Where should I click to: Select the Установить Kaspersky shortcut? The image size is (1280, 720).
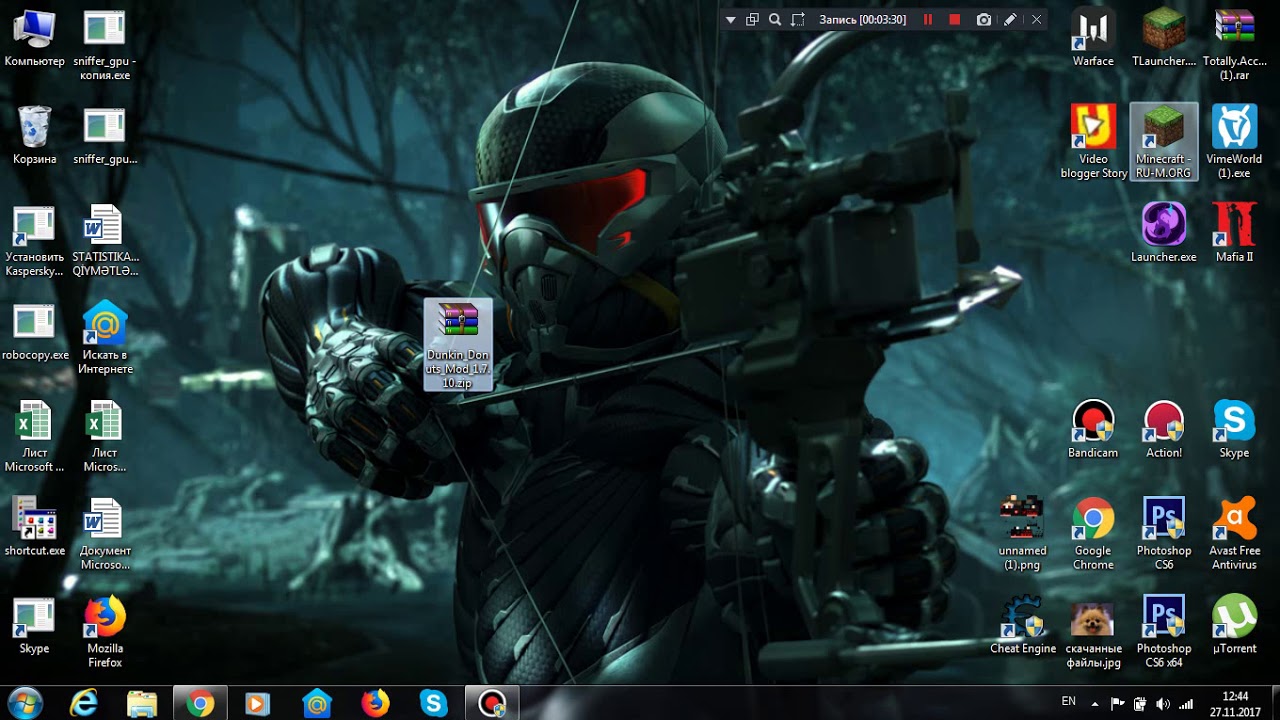point(34,241)
